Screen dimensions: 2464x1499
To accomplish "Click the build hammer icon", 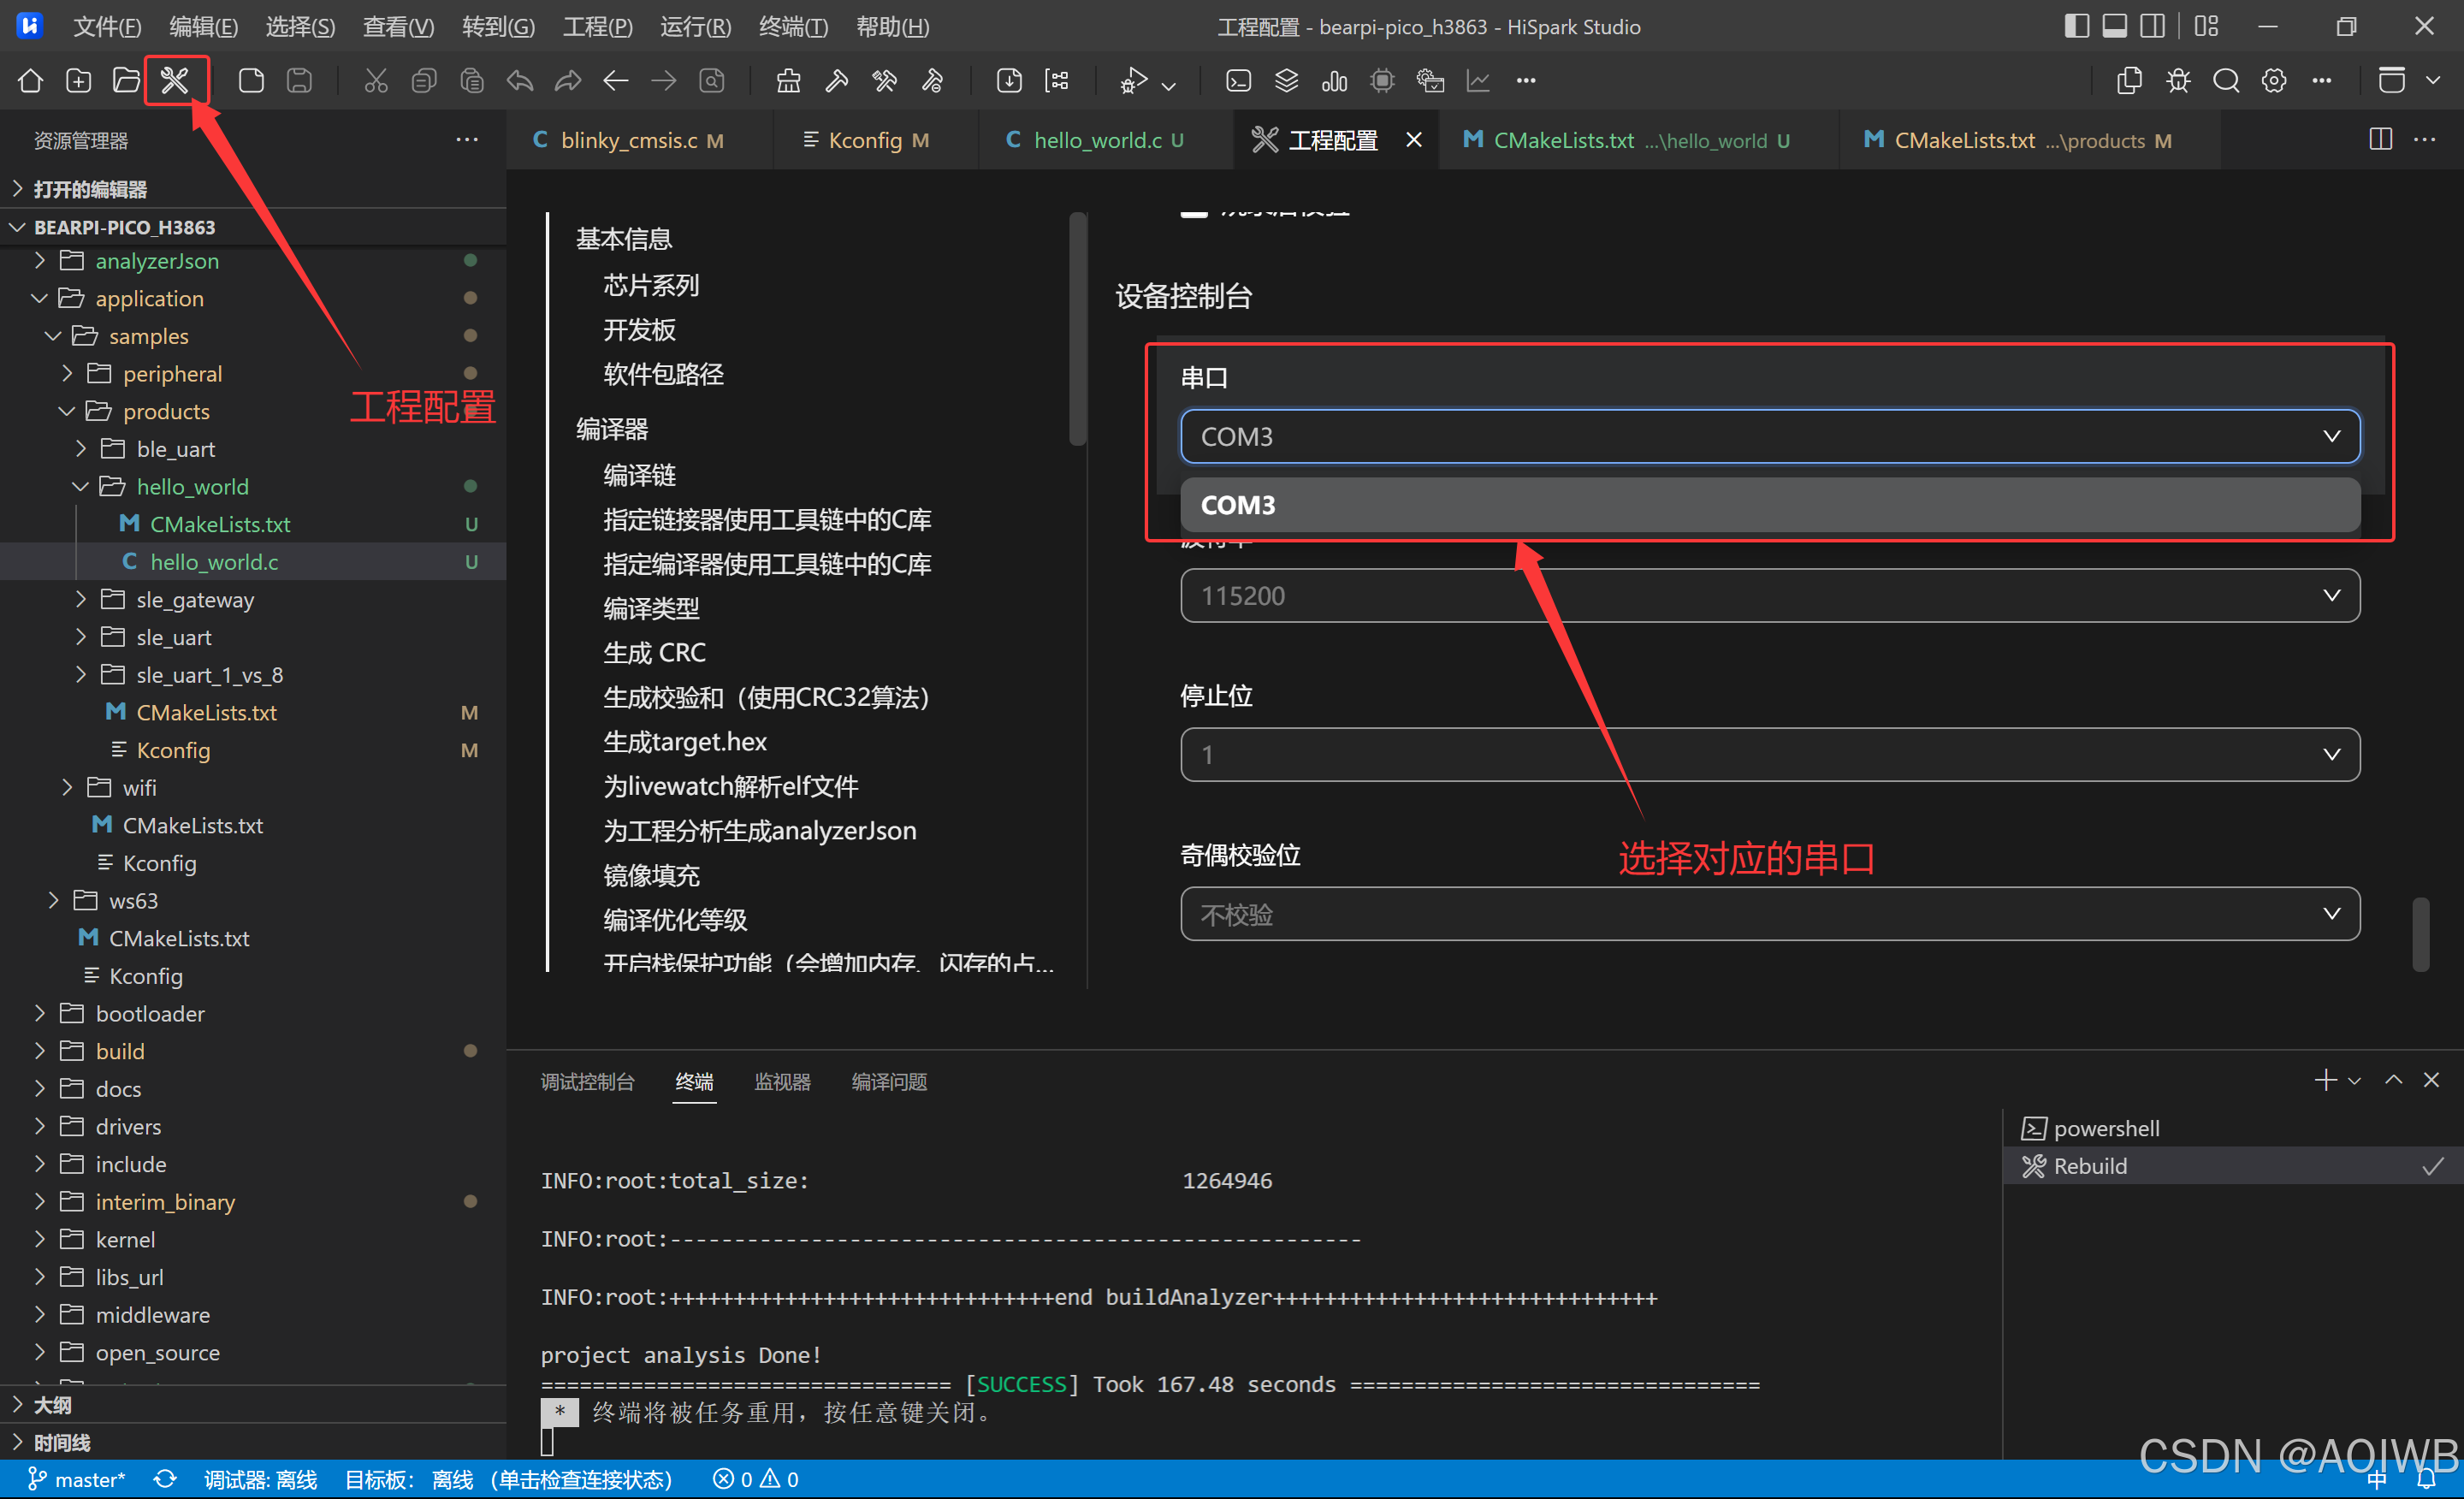I will coord(836,80).
